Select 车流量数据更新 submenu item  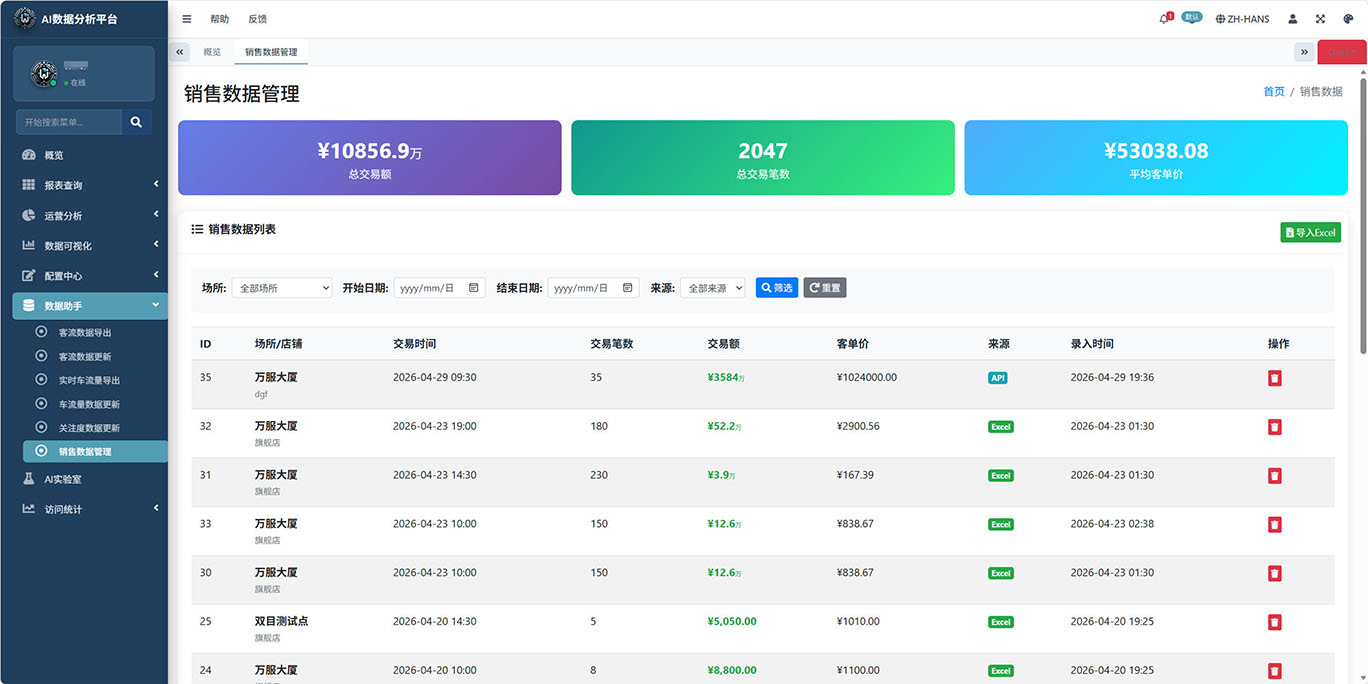tap(95, 404)
